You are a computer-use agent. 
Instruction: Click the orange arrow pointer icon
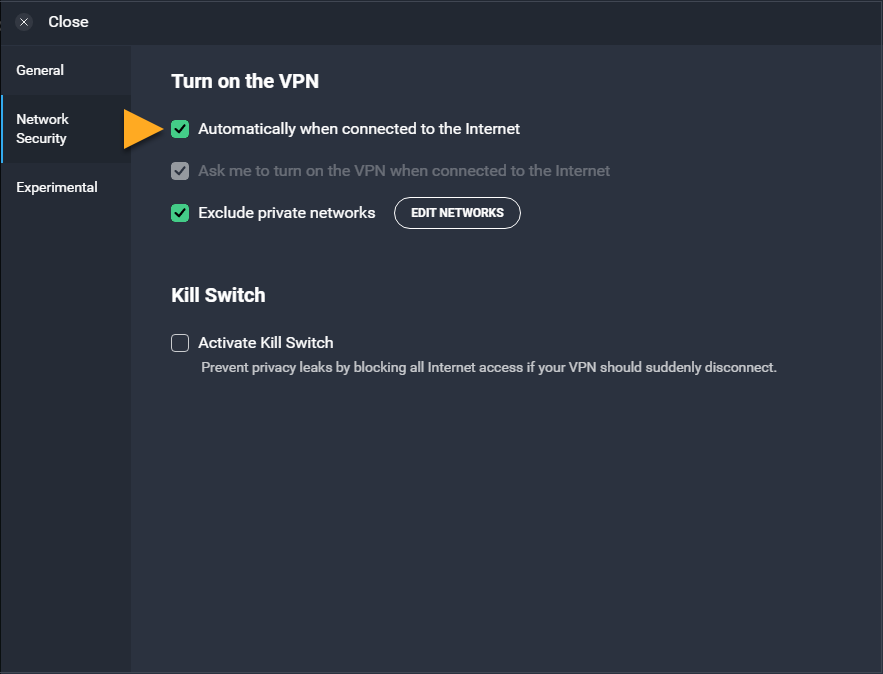click(x=143, y=130)
